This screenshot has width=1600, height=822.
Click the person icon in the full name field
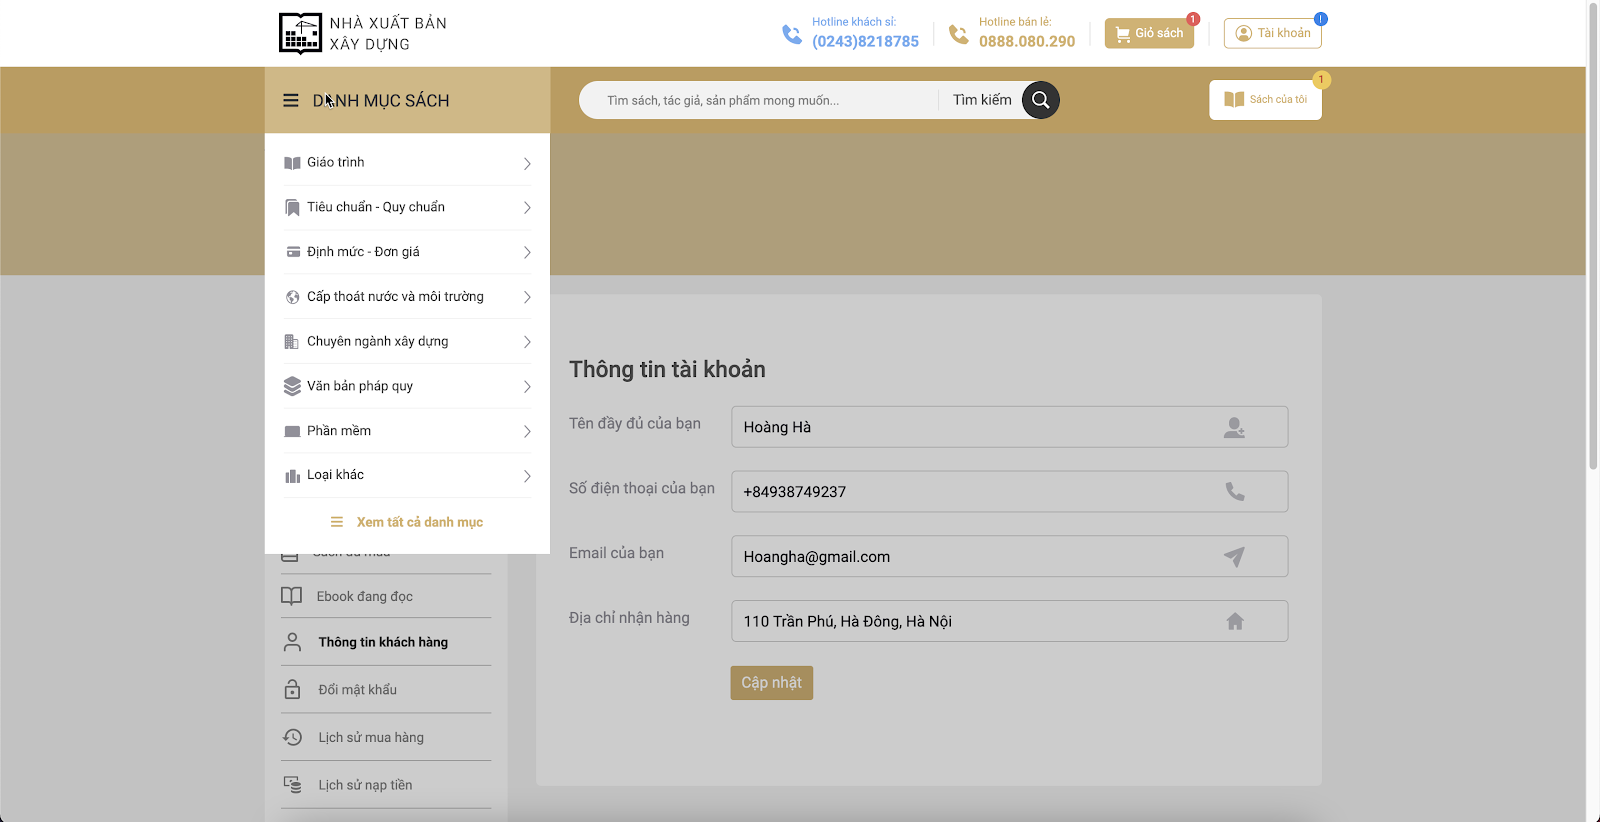1235,427
